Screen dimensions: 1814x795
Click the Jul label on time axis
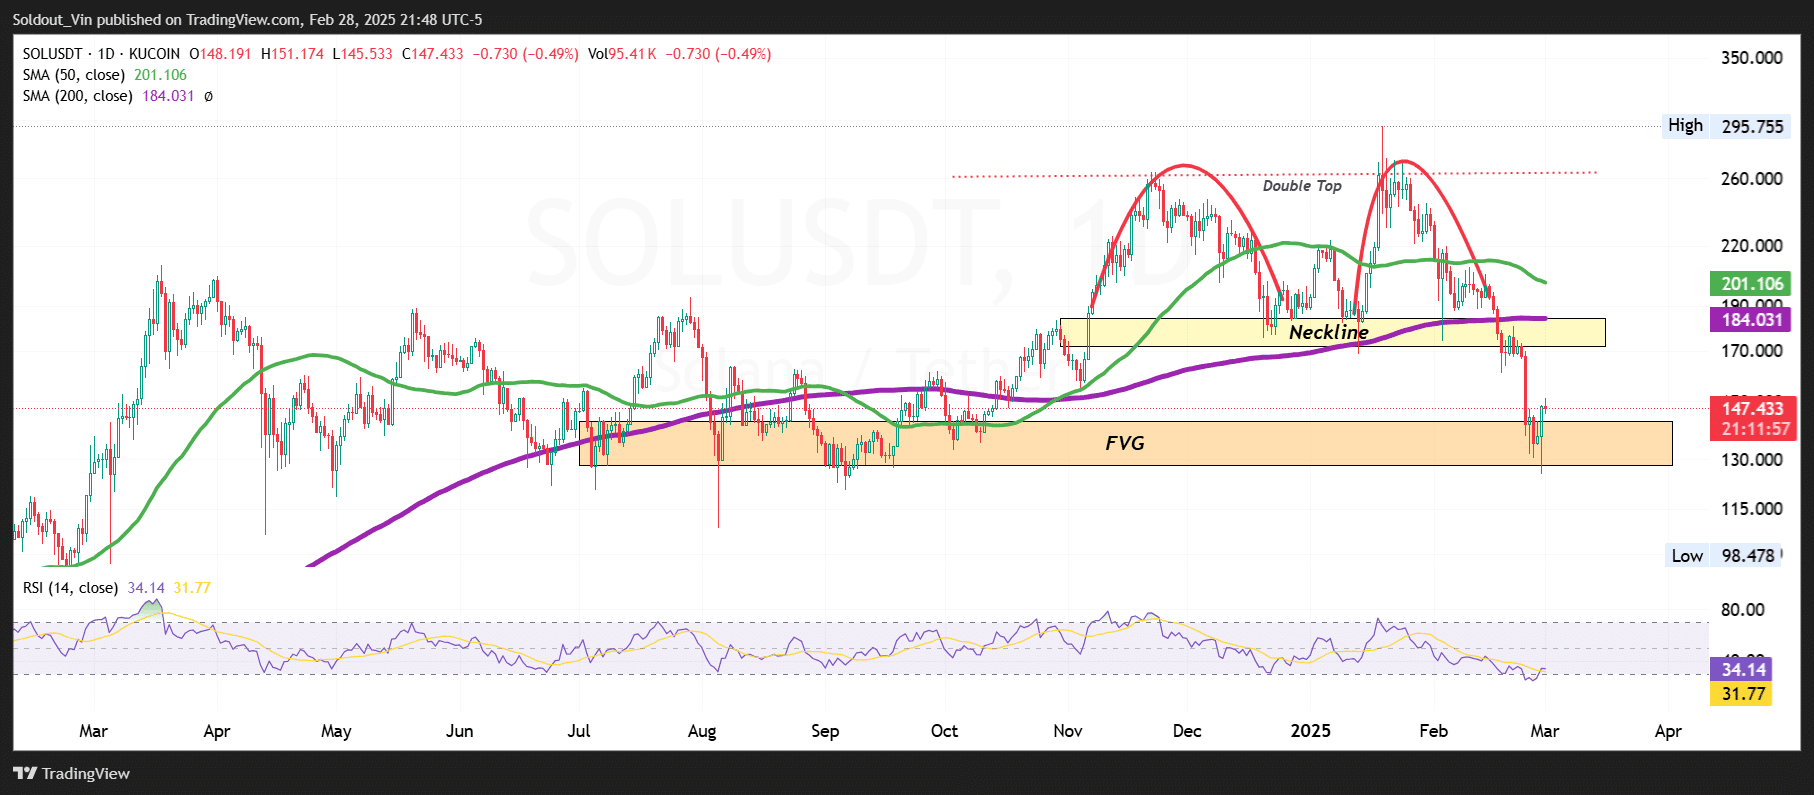[579, 731]
